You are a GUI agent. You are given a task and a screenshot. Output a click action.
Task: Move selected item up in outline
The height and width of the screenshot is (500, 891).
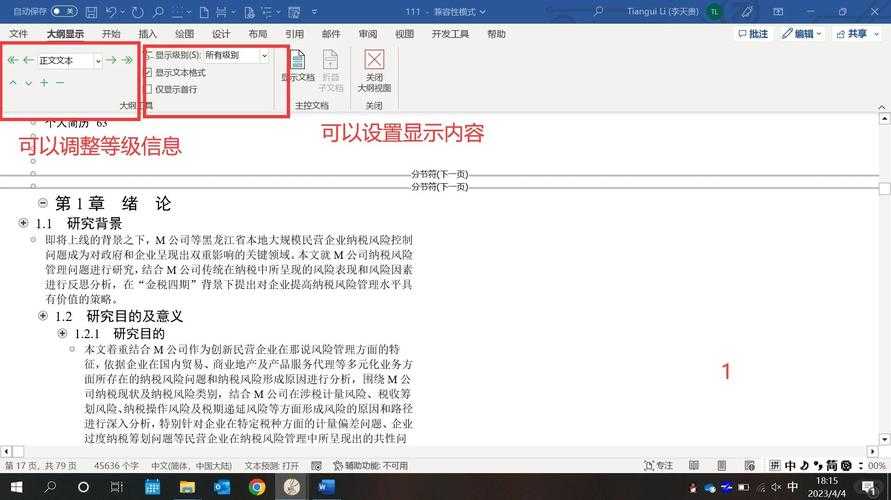pyautogui.click(x=13, y=83)
